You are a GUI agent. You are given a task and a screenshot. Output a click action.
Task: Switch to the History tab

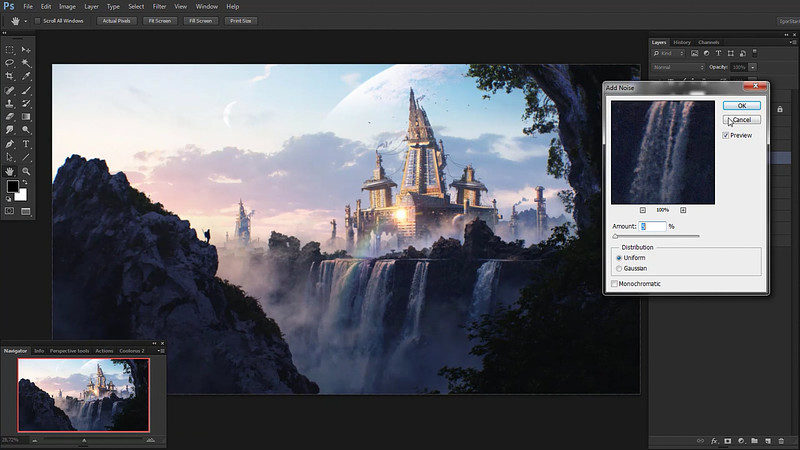(x=682, y=42)
